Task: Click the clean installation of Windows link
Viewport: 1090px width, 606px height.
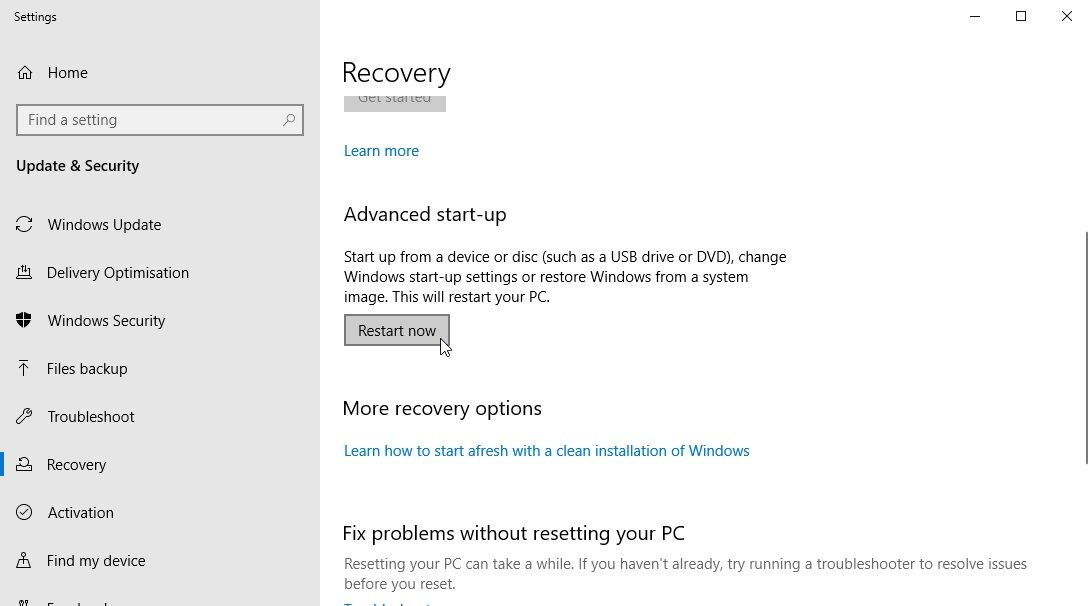Action: (547, 451)
